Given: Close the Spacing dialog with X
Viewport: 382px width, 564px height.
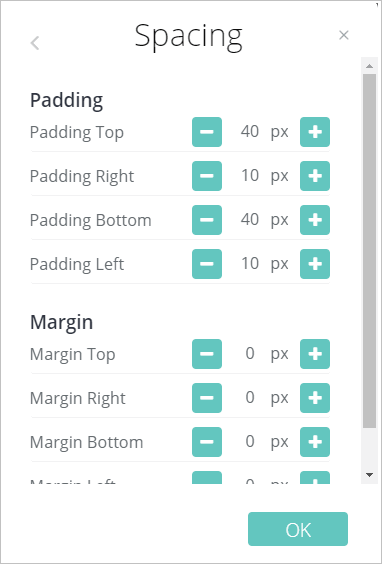Looking at the screenshot, I should (x=344, y=35).
